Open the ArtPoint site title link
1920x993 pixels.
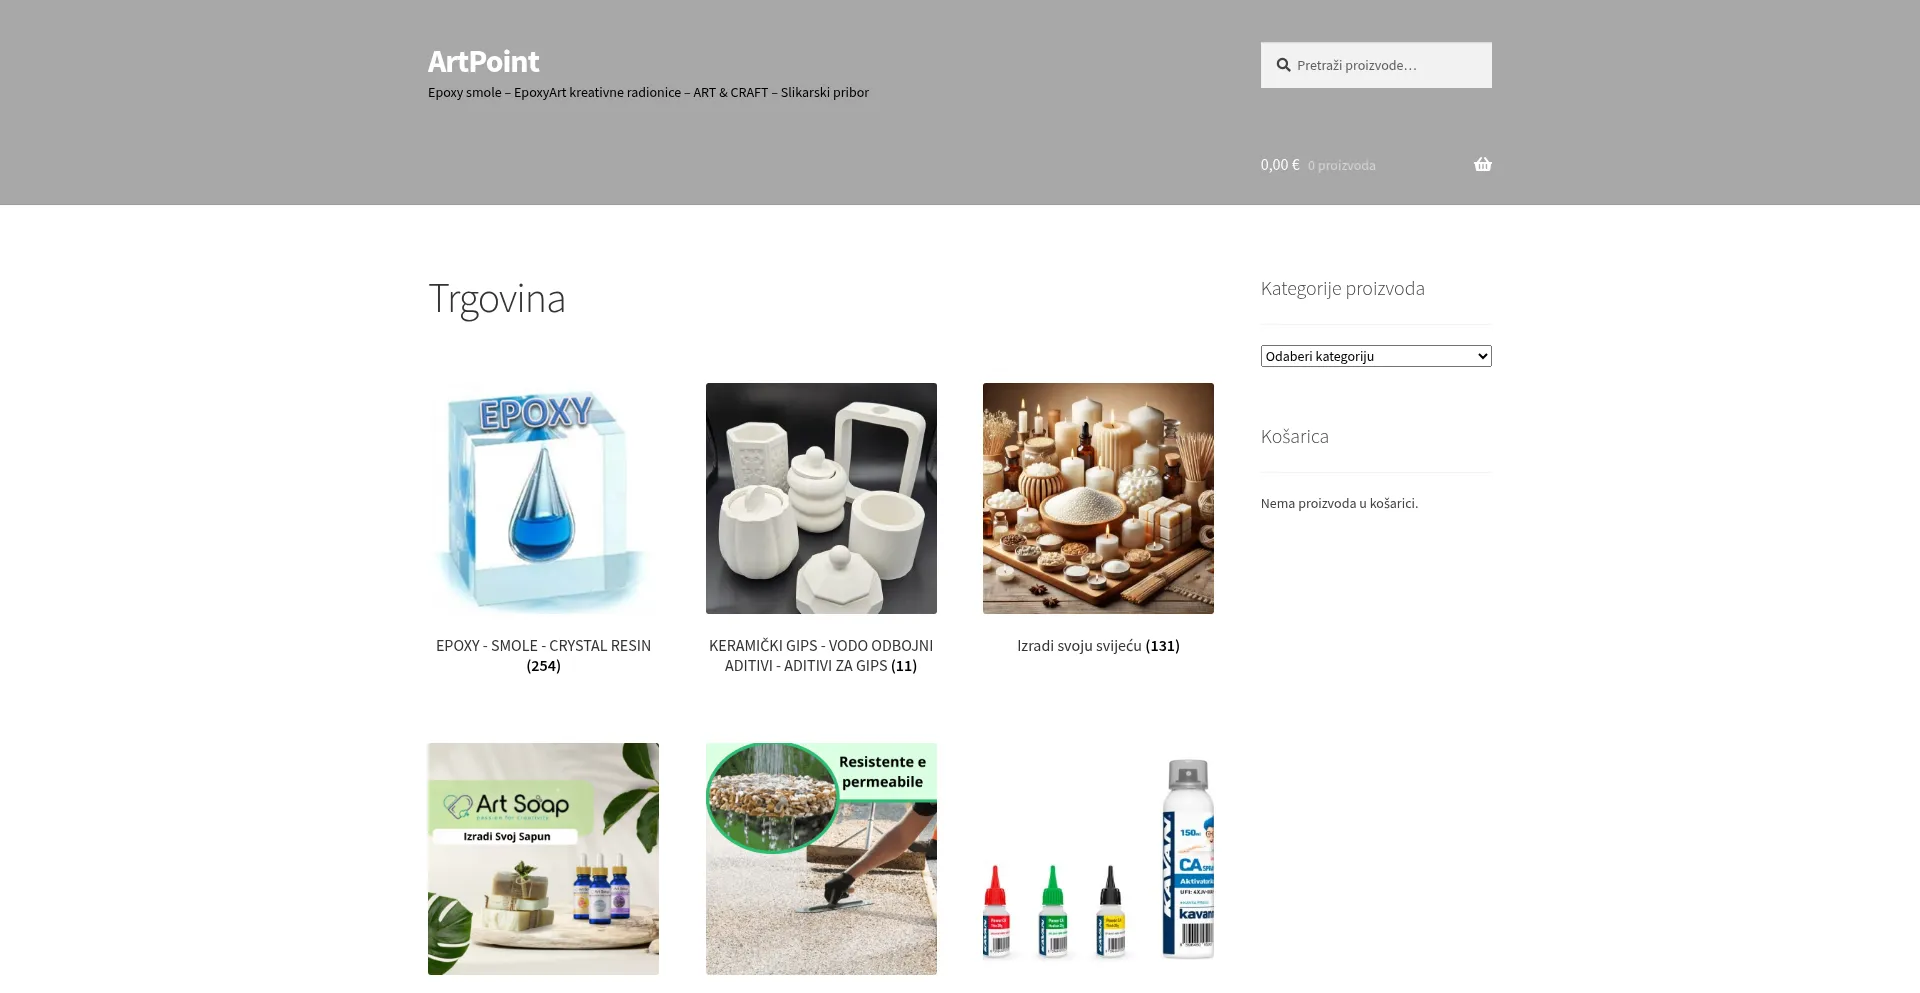pyautogui.click(x=483, y=61)
